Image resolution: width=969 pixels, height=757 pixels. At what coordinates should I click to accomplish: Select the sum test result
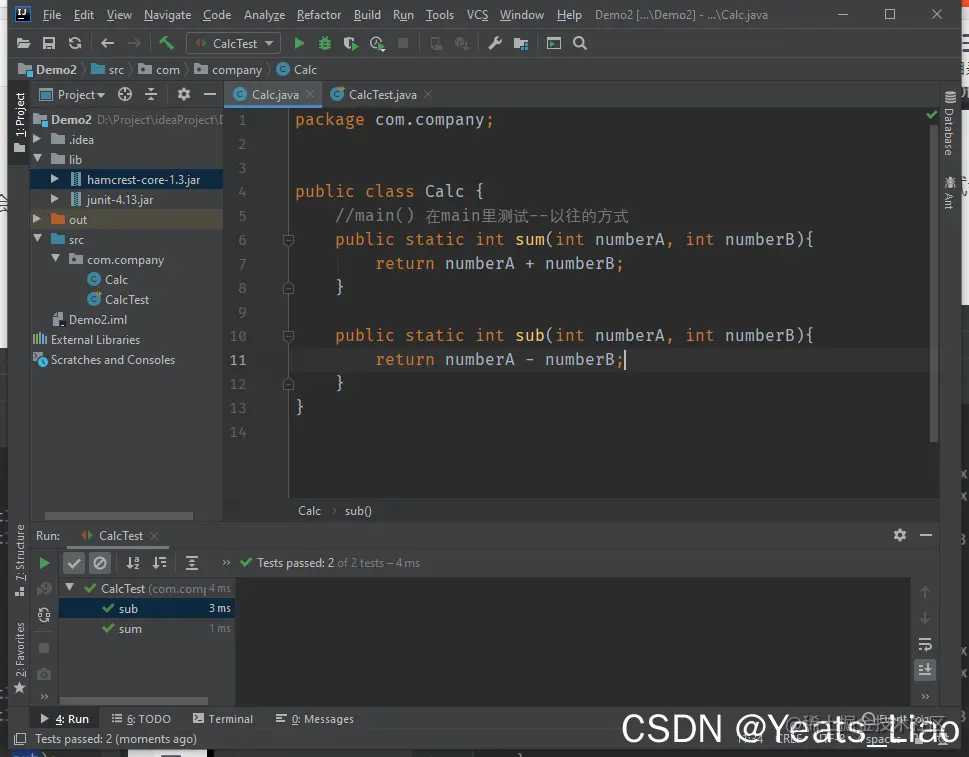pyautogui.click(x=147, y=628)
